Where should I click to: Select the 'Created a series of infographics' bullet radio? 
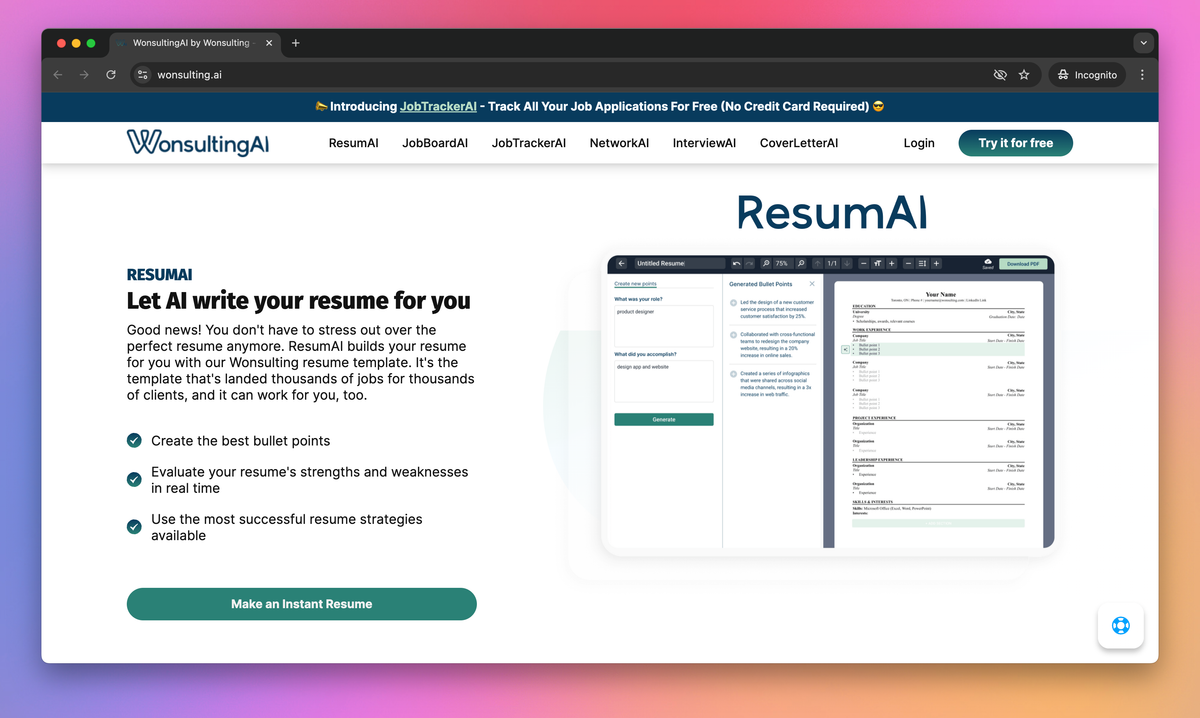pos(733,373)
